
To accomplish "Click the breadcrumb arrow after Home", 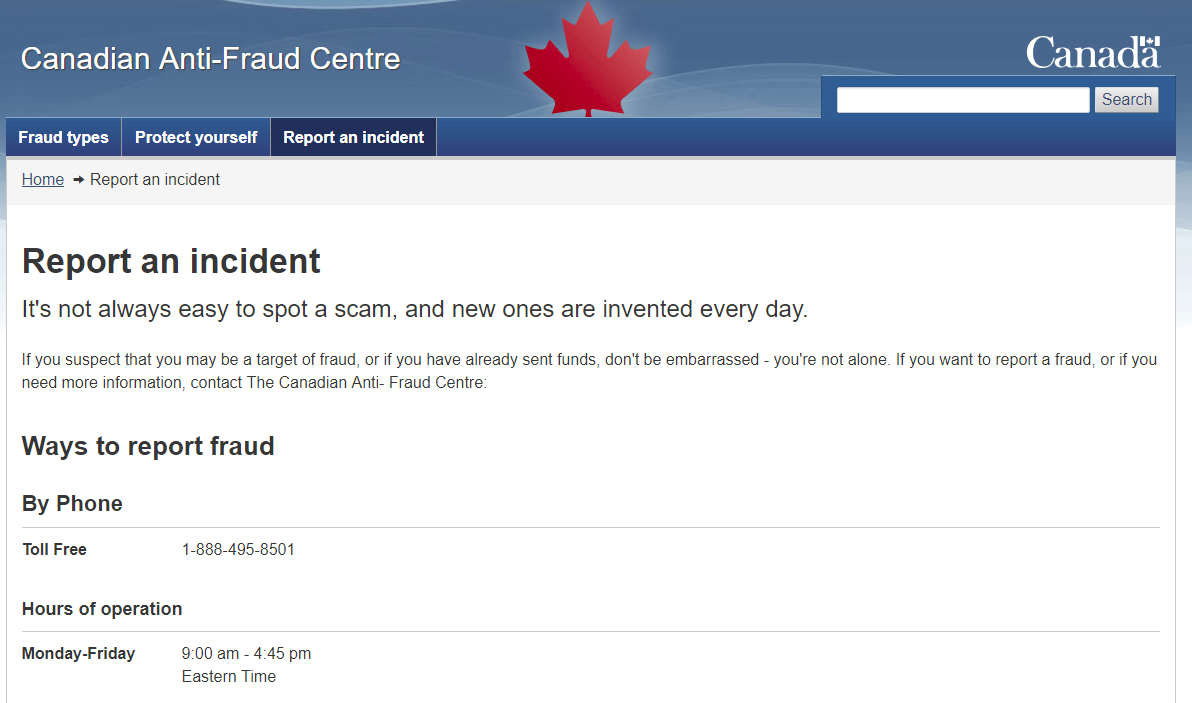I will [x=78, y=180].
